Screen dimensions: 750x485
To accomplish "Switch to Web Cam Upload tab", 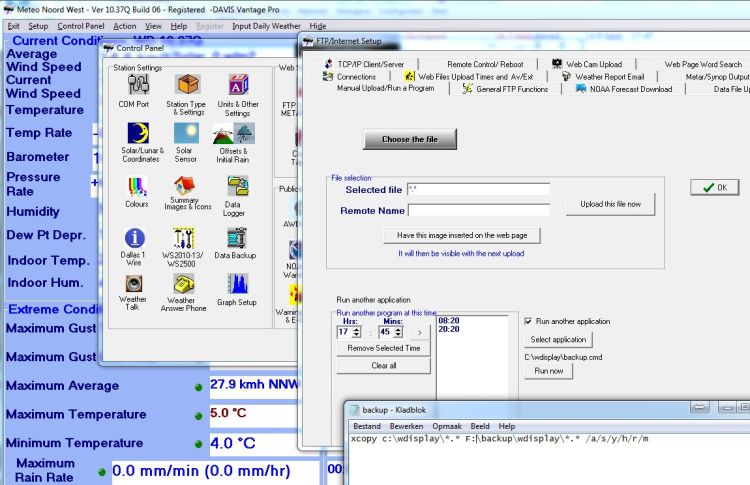I will coord(587,64).
